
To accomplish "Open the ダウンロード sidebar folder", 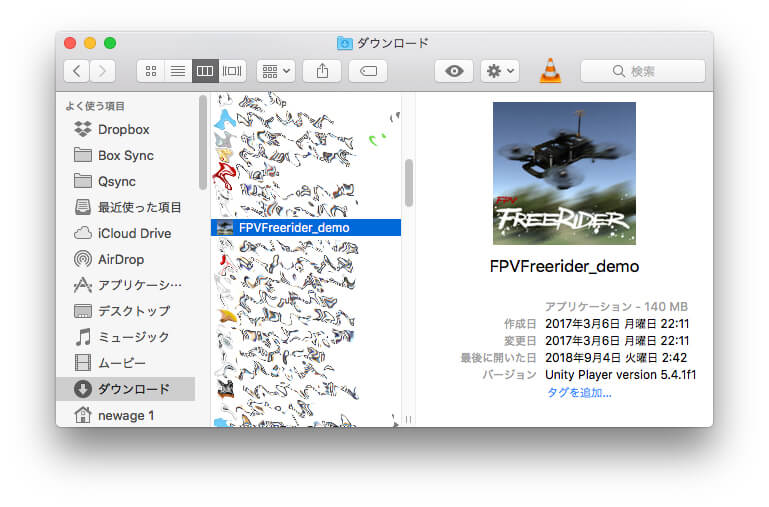I will coord(133,389).
